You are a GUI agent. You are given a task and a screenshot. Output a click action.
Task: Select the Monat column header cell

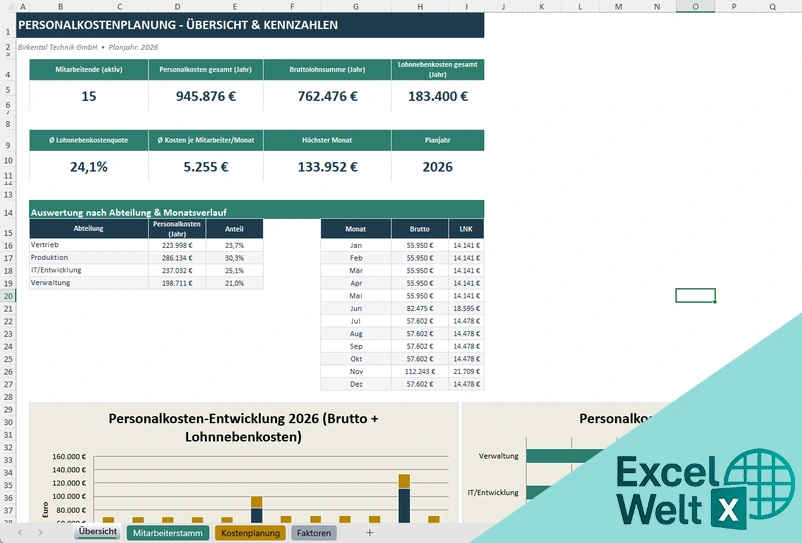pos(356,229)
